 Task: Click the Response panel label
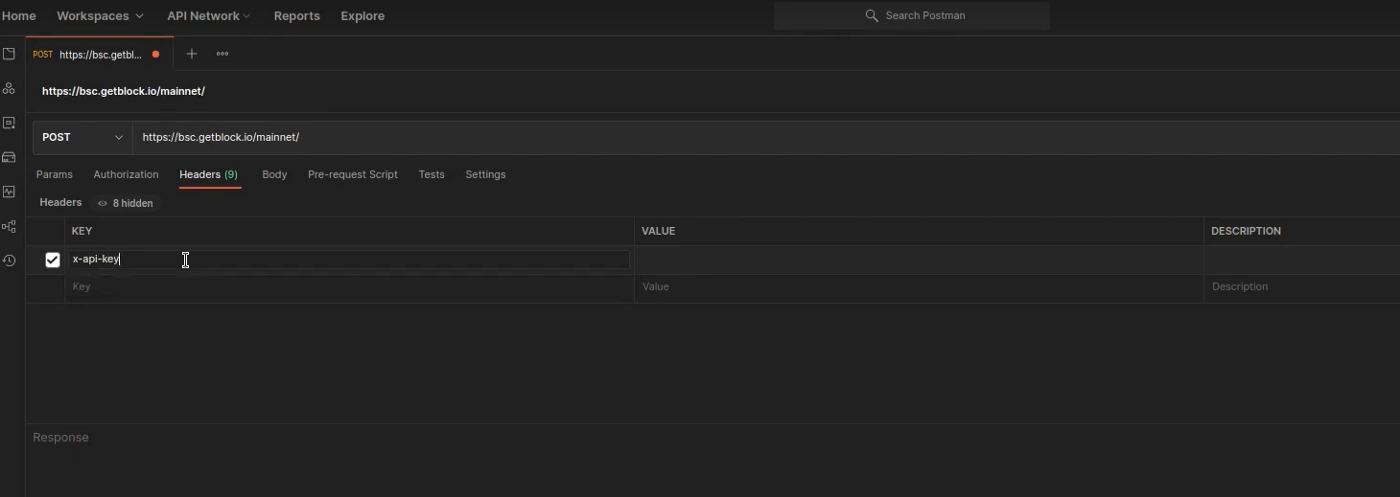click(60, 438)
